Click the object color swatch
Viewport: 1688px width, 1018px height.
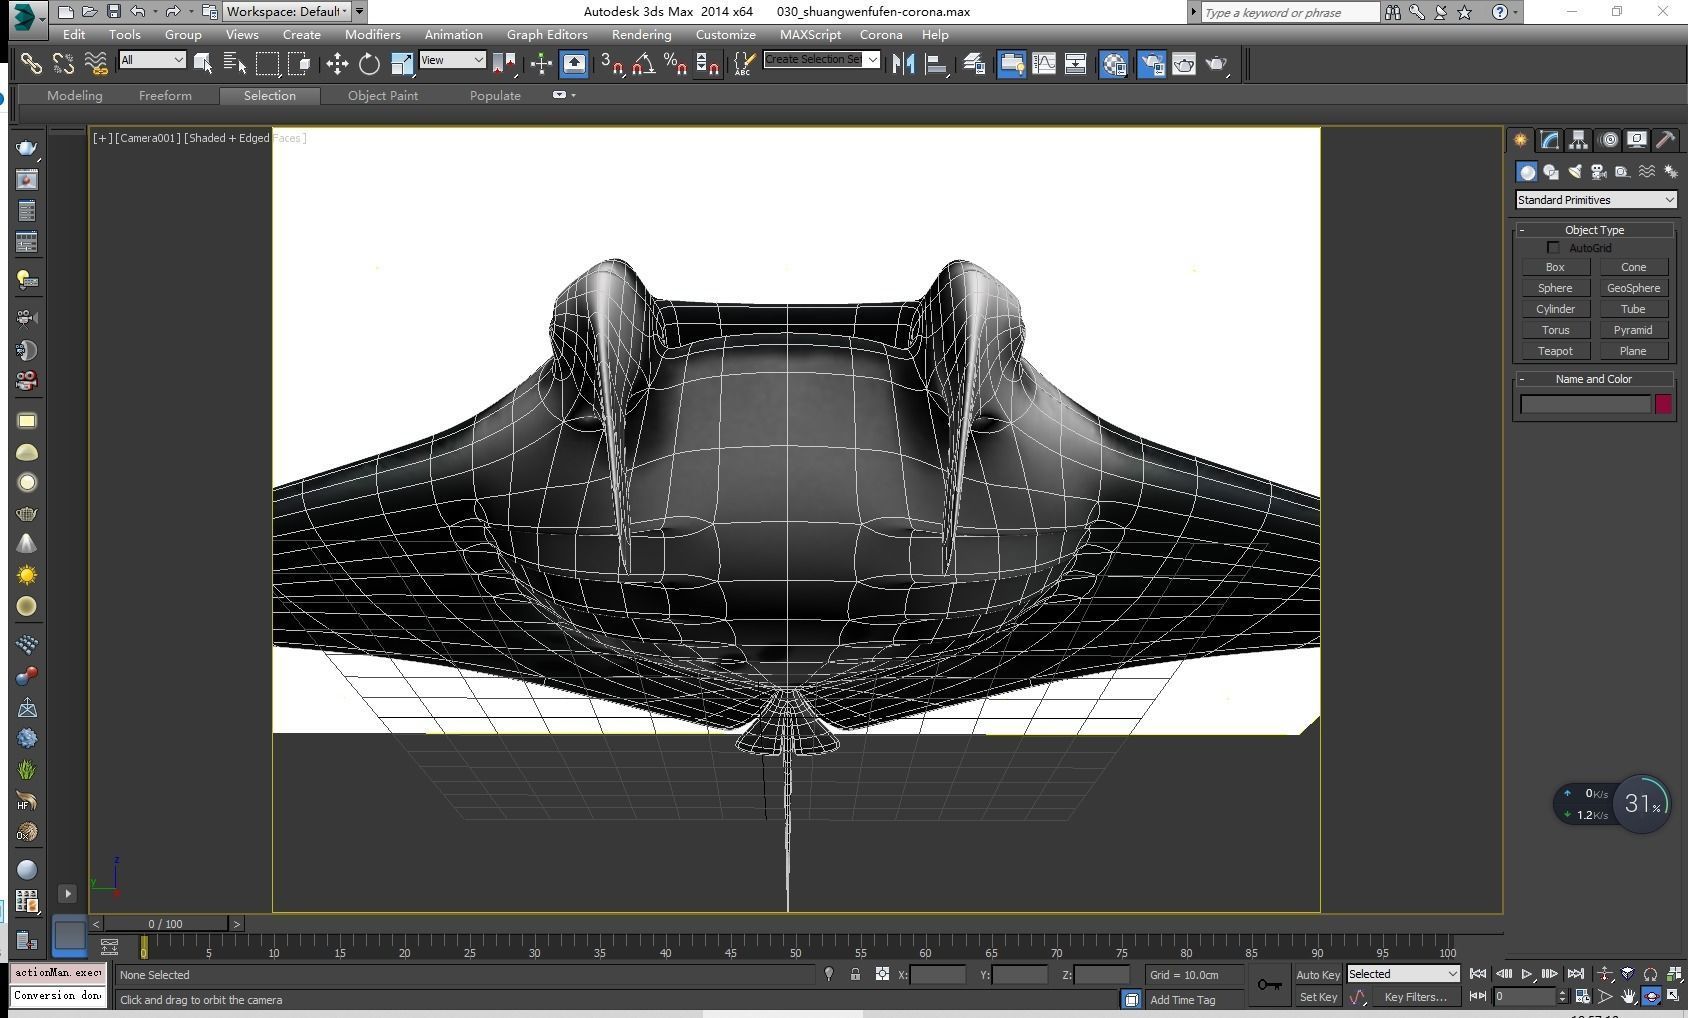1663,404
